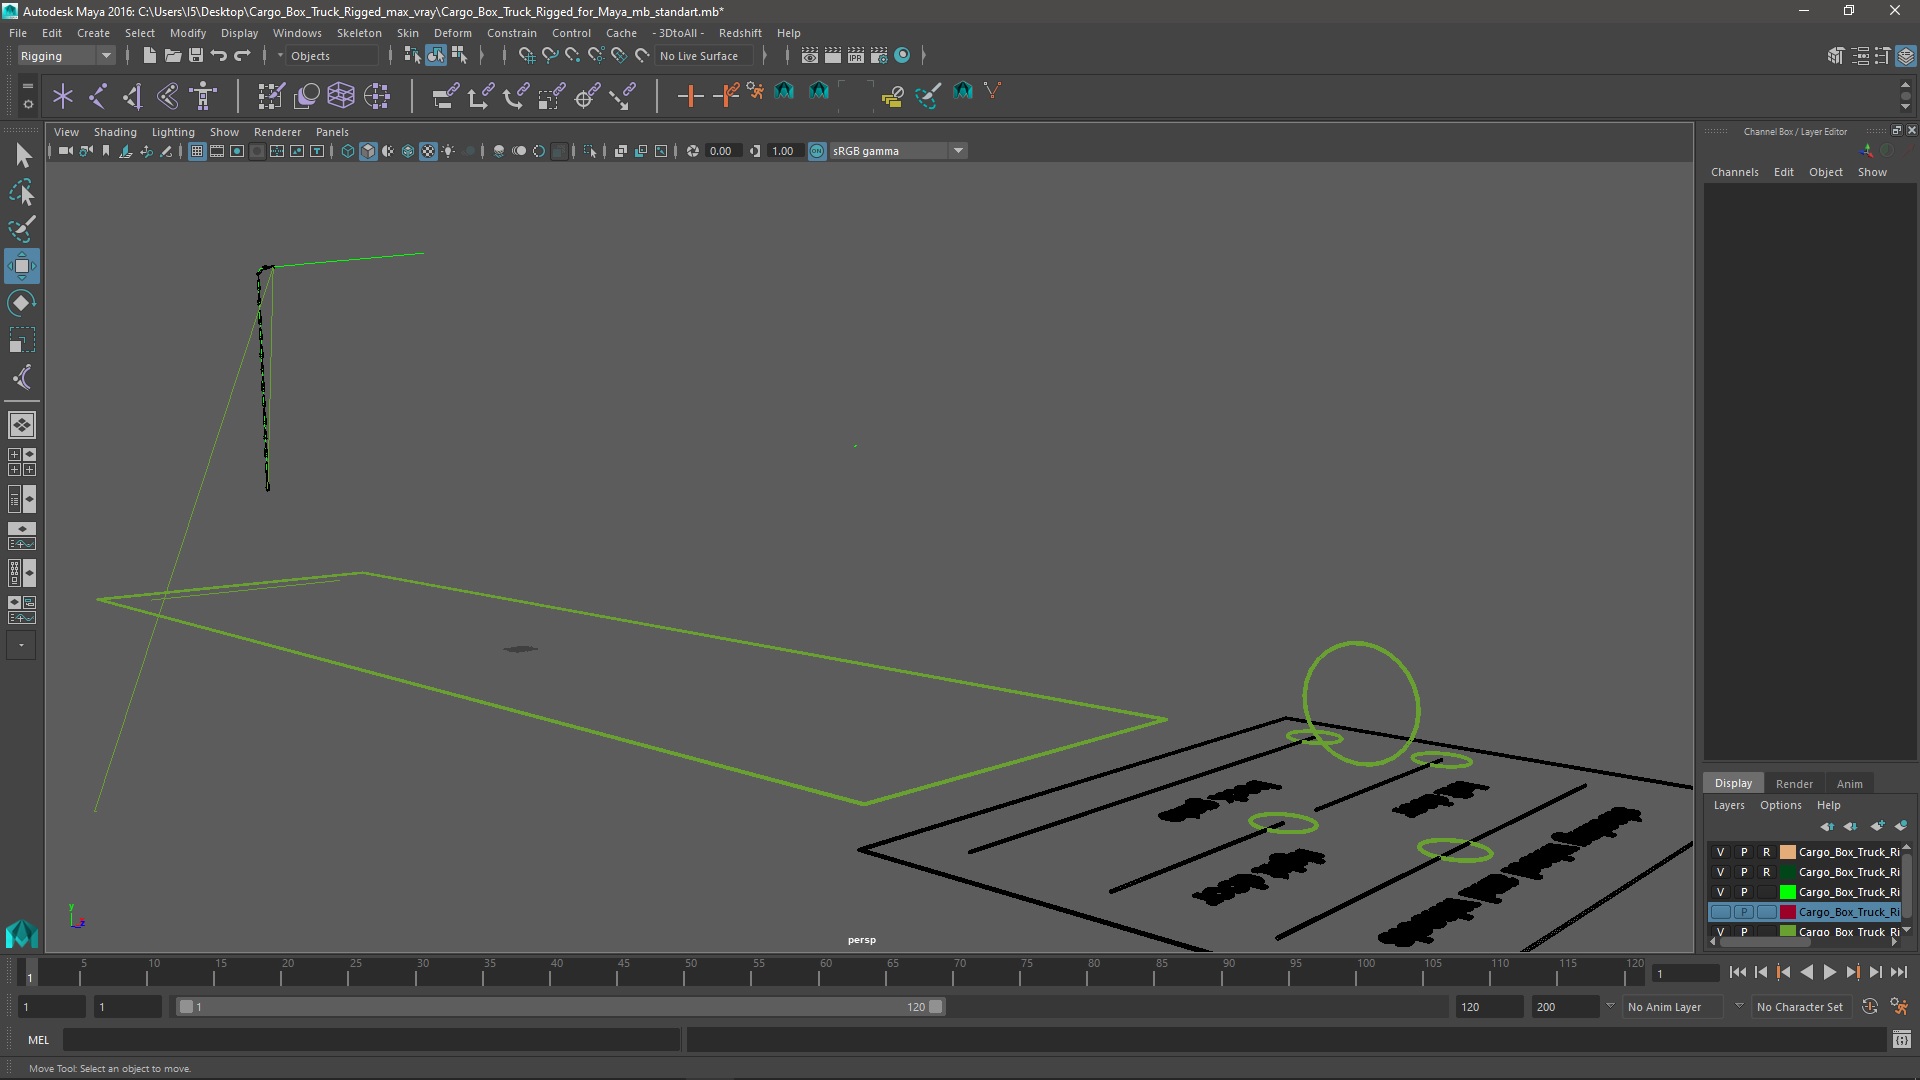
Task: Click the Quick Rig human figure icon
Action: click(203, 96)
